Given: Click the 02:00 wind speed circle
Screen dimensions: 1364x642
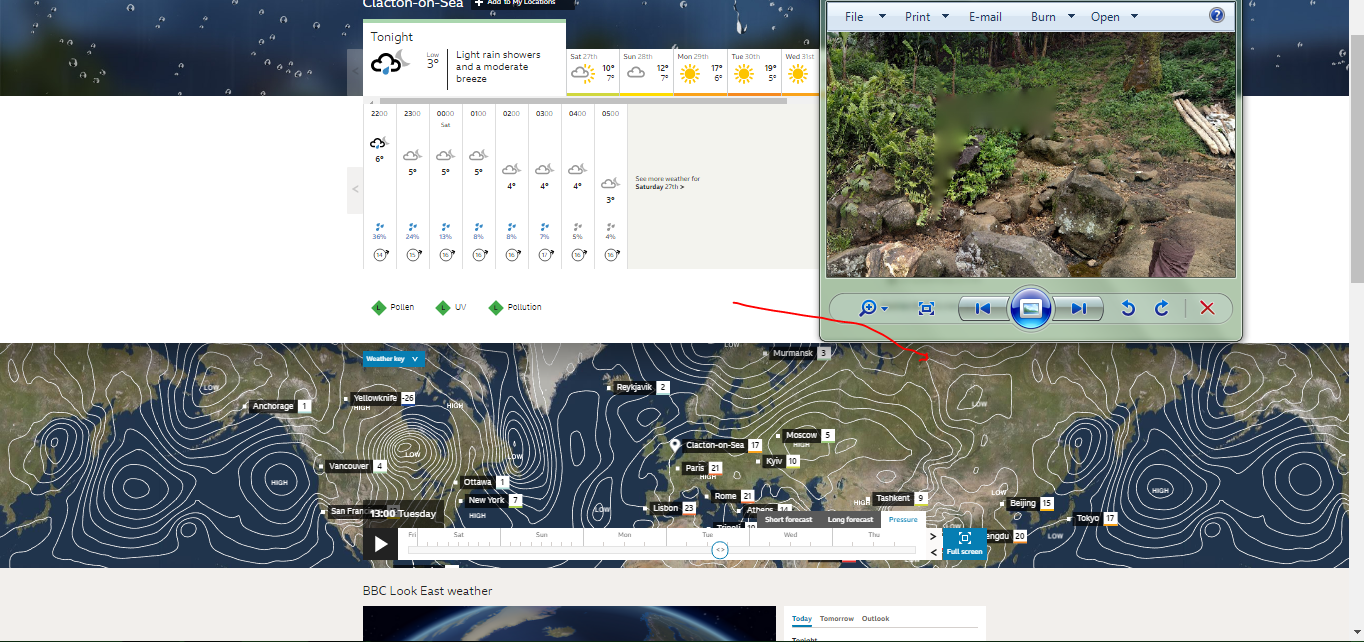Looking at the screenshot, I should 512,255.
